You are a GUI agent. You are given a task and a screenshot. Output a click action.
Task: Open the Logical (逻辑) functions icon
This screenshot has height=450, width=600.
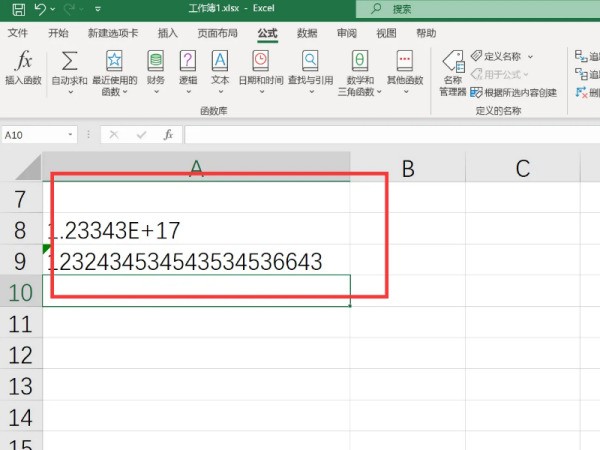click(188, 62)
